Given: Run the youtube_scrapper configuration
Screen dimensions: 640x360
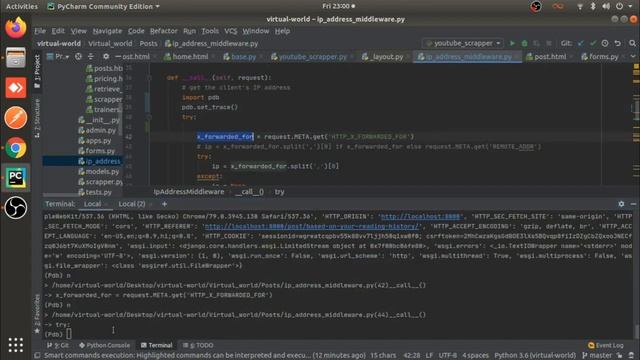Looking at the screenshot, I should coord(512,43).
